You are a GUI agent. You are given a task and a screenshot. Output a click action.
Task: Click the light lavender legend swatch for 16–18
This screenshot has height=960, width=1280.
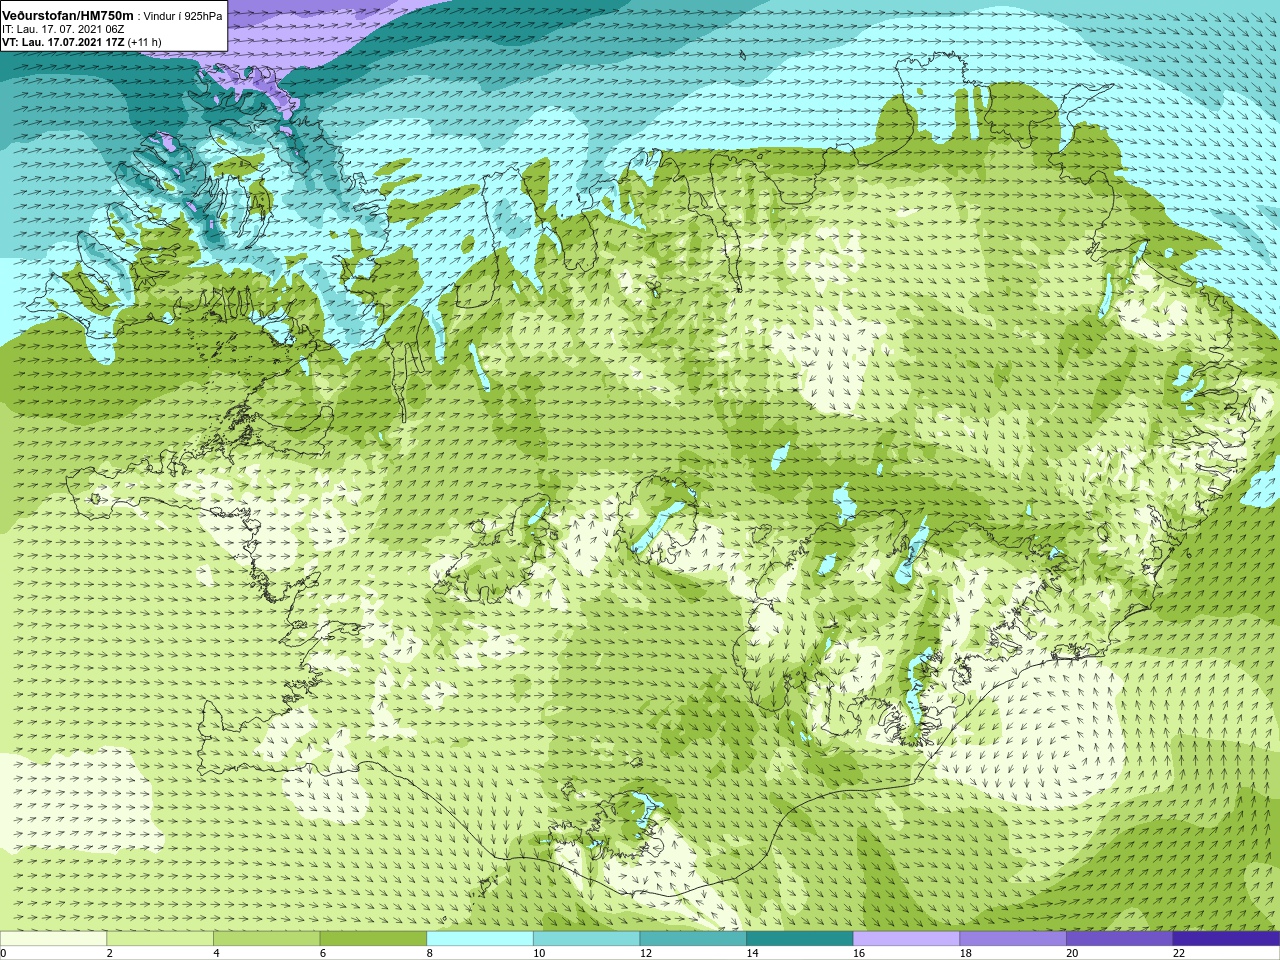coord(906,939)
